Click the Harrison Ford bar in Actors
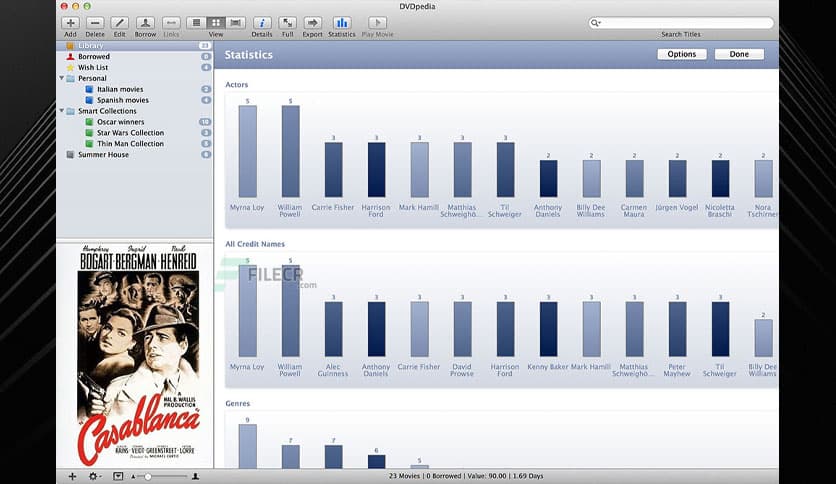 pos(376,170)
